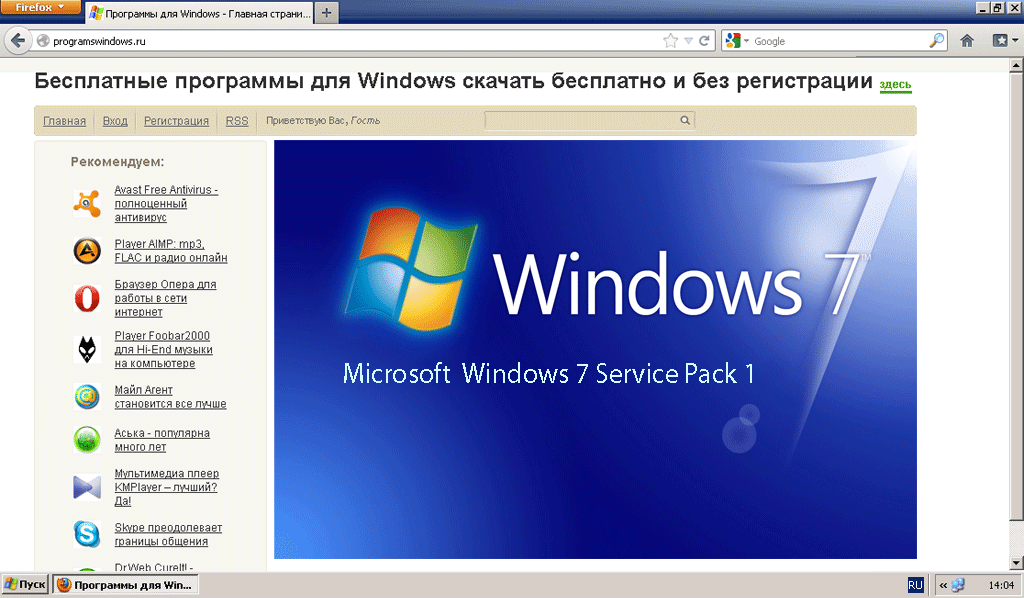Open Аська - популярна много лет link
The width and height of the screenshot is (1024, 598).
(x=162, y=440)
